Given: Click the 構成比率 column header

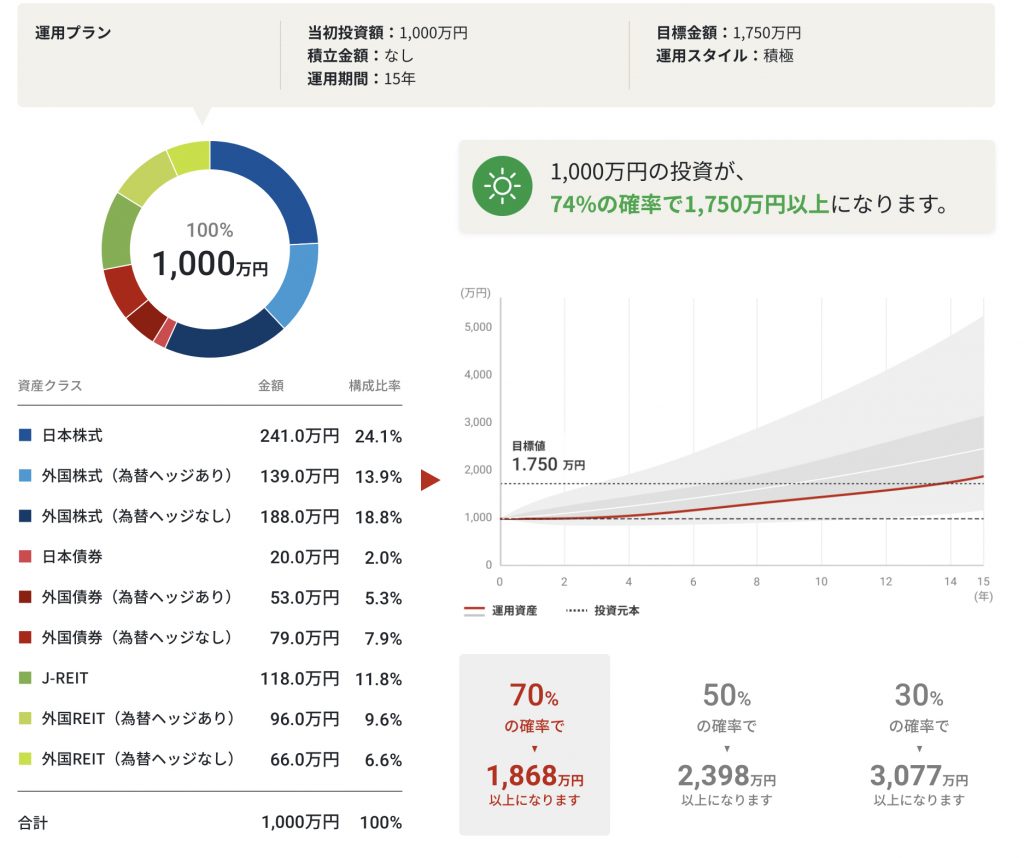Looking at the screenshot, I should pyautogui.click(x=374, y=386).
